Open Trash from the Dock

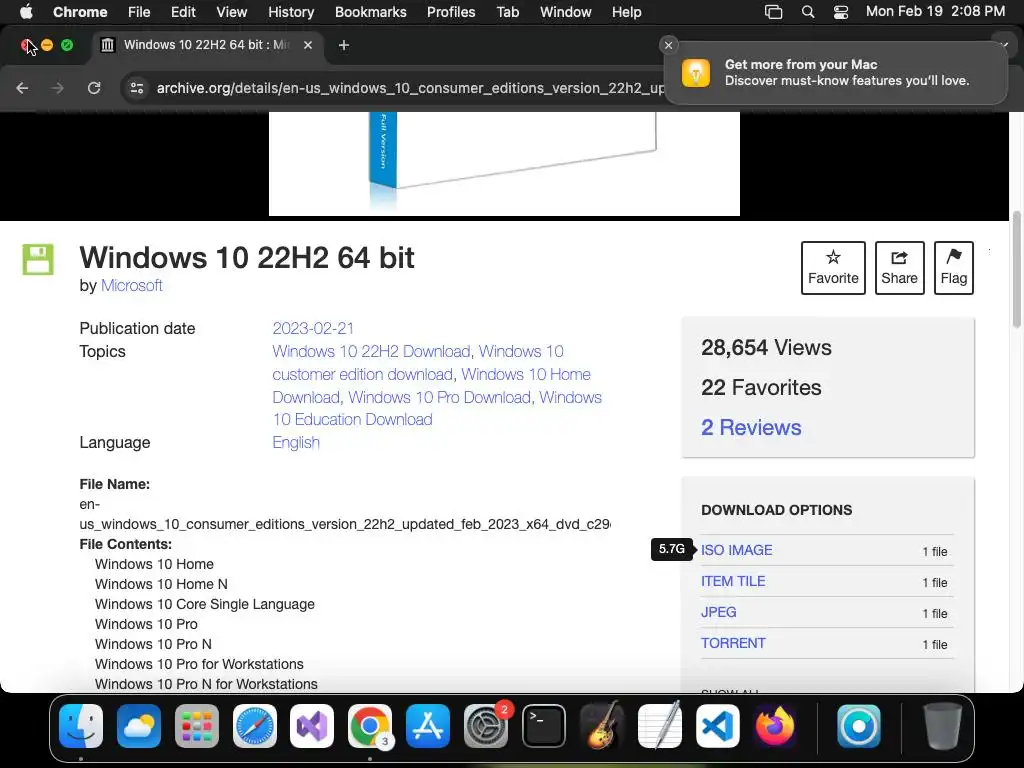942,726
